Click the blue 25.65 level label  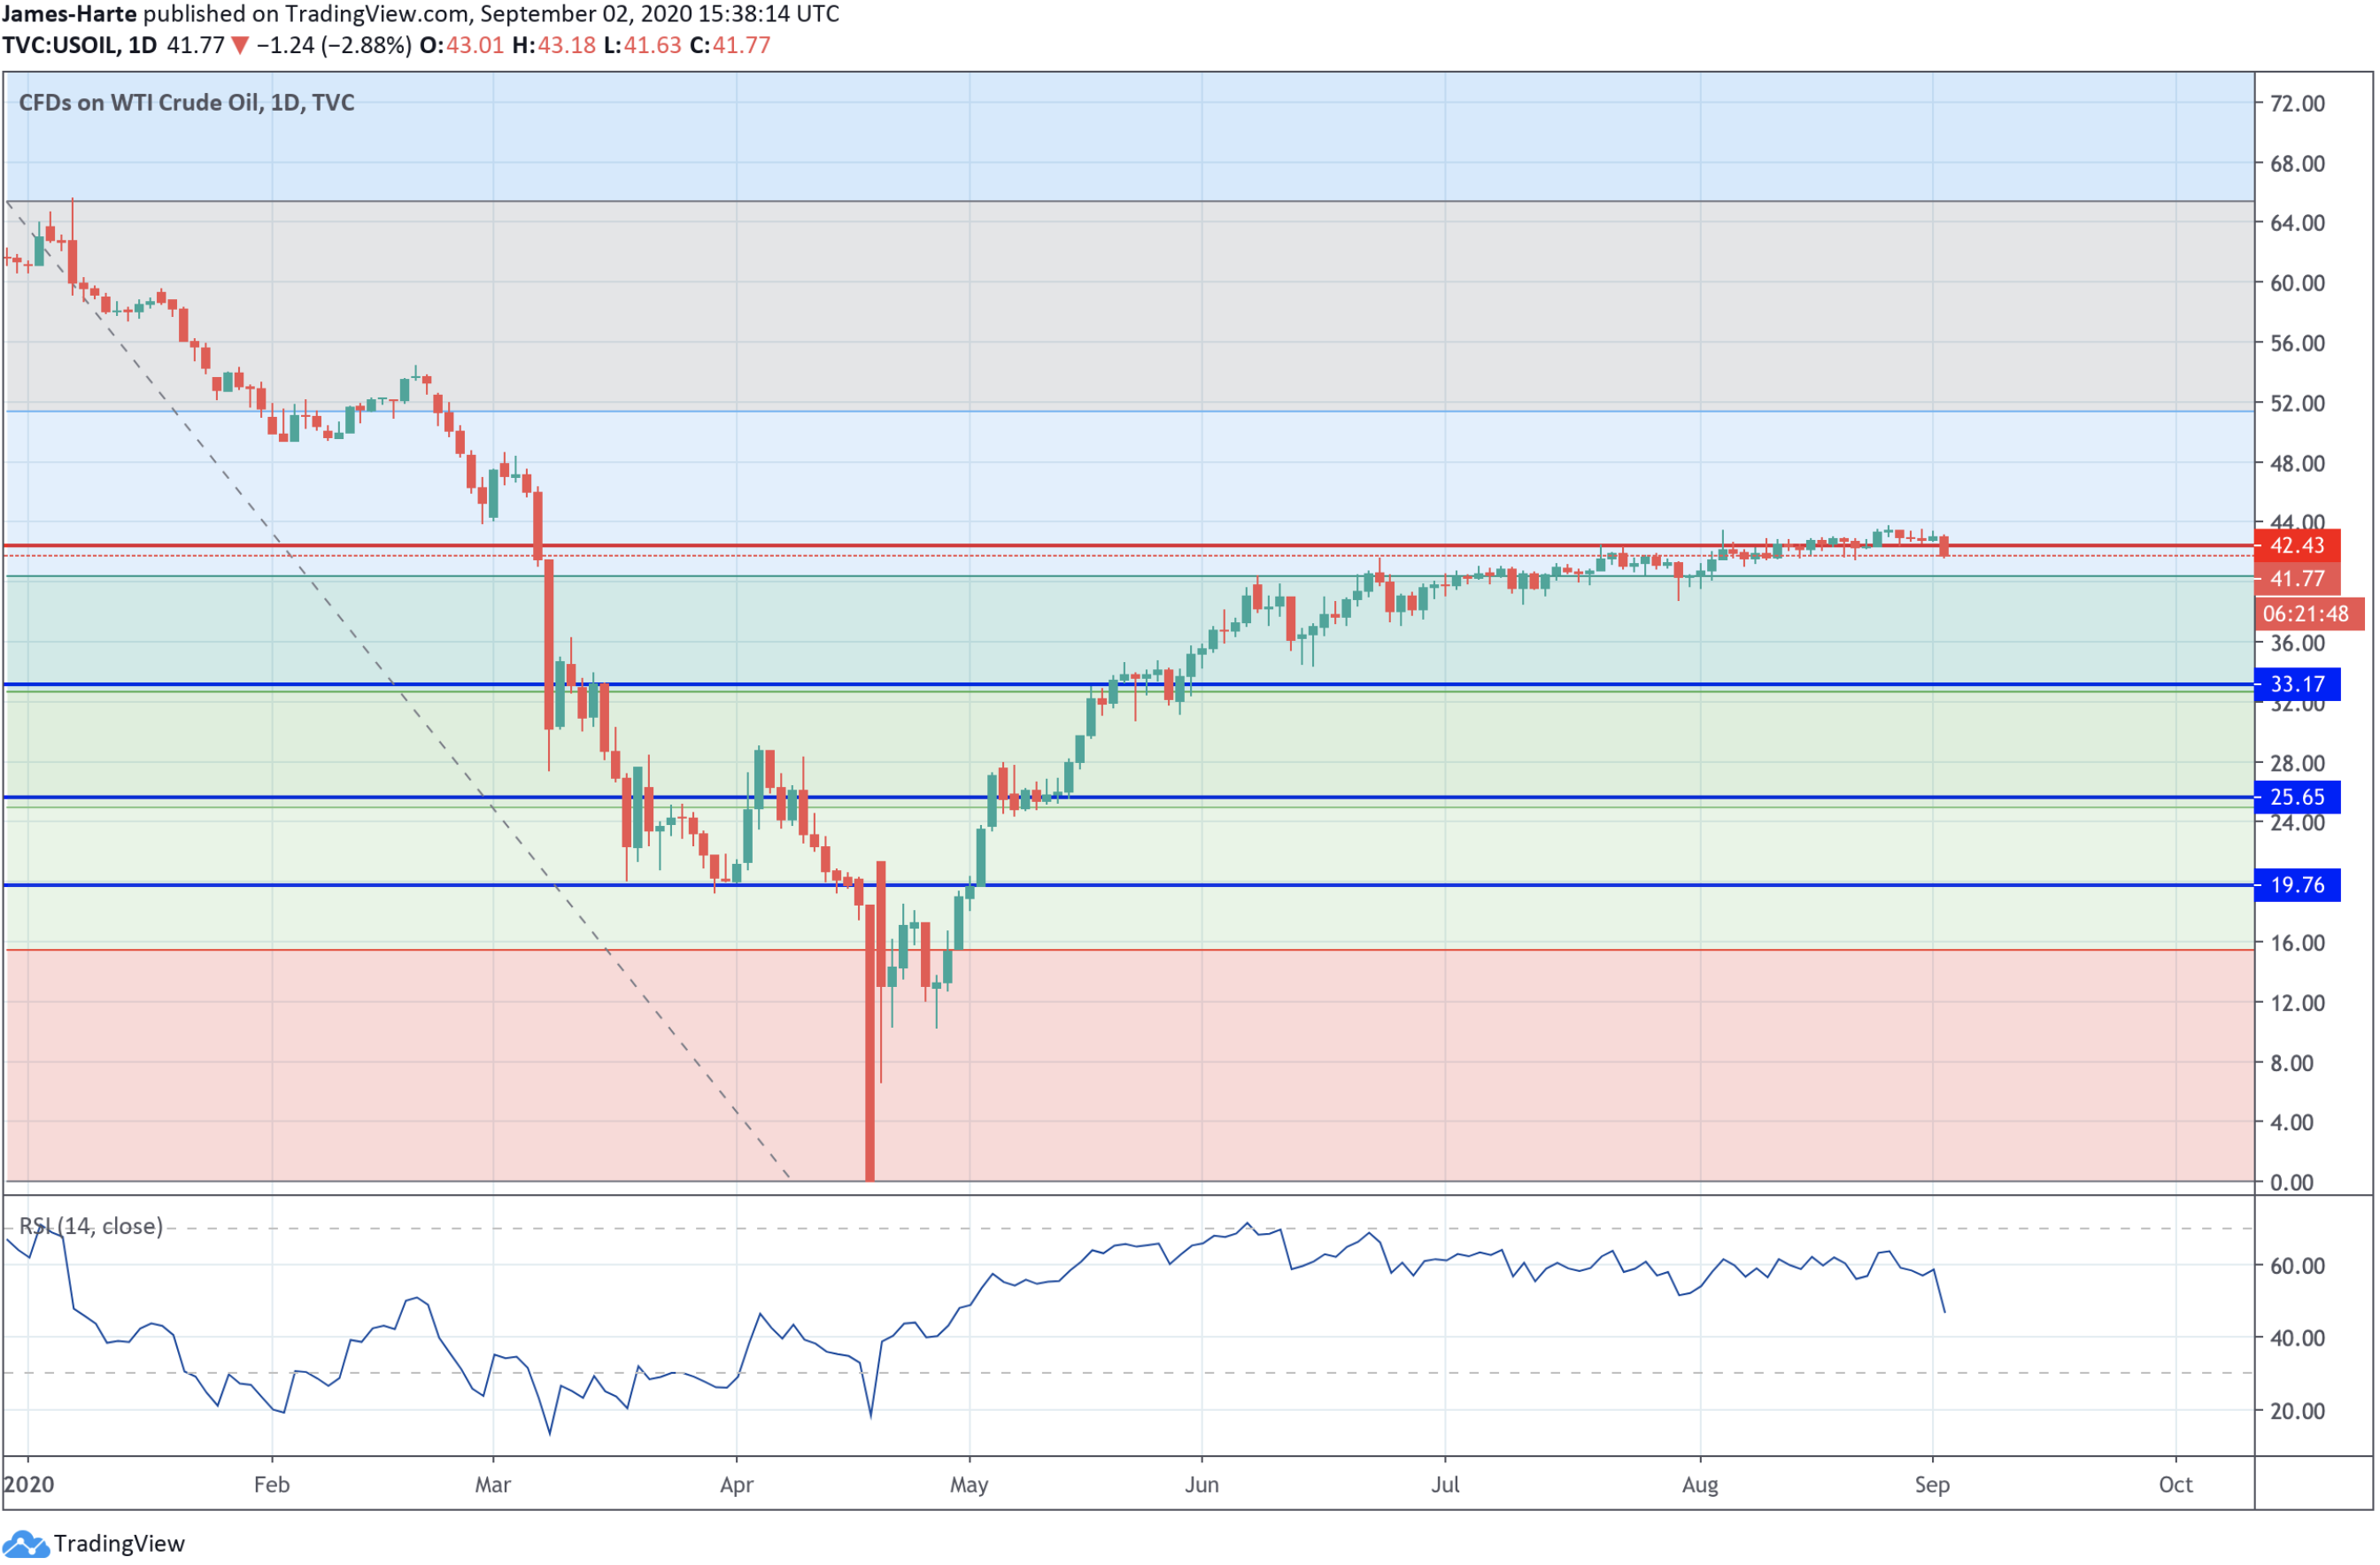[2296, 798]
